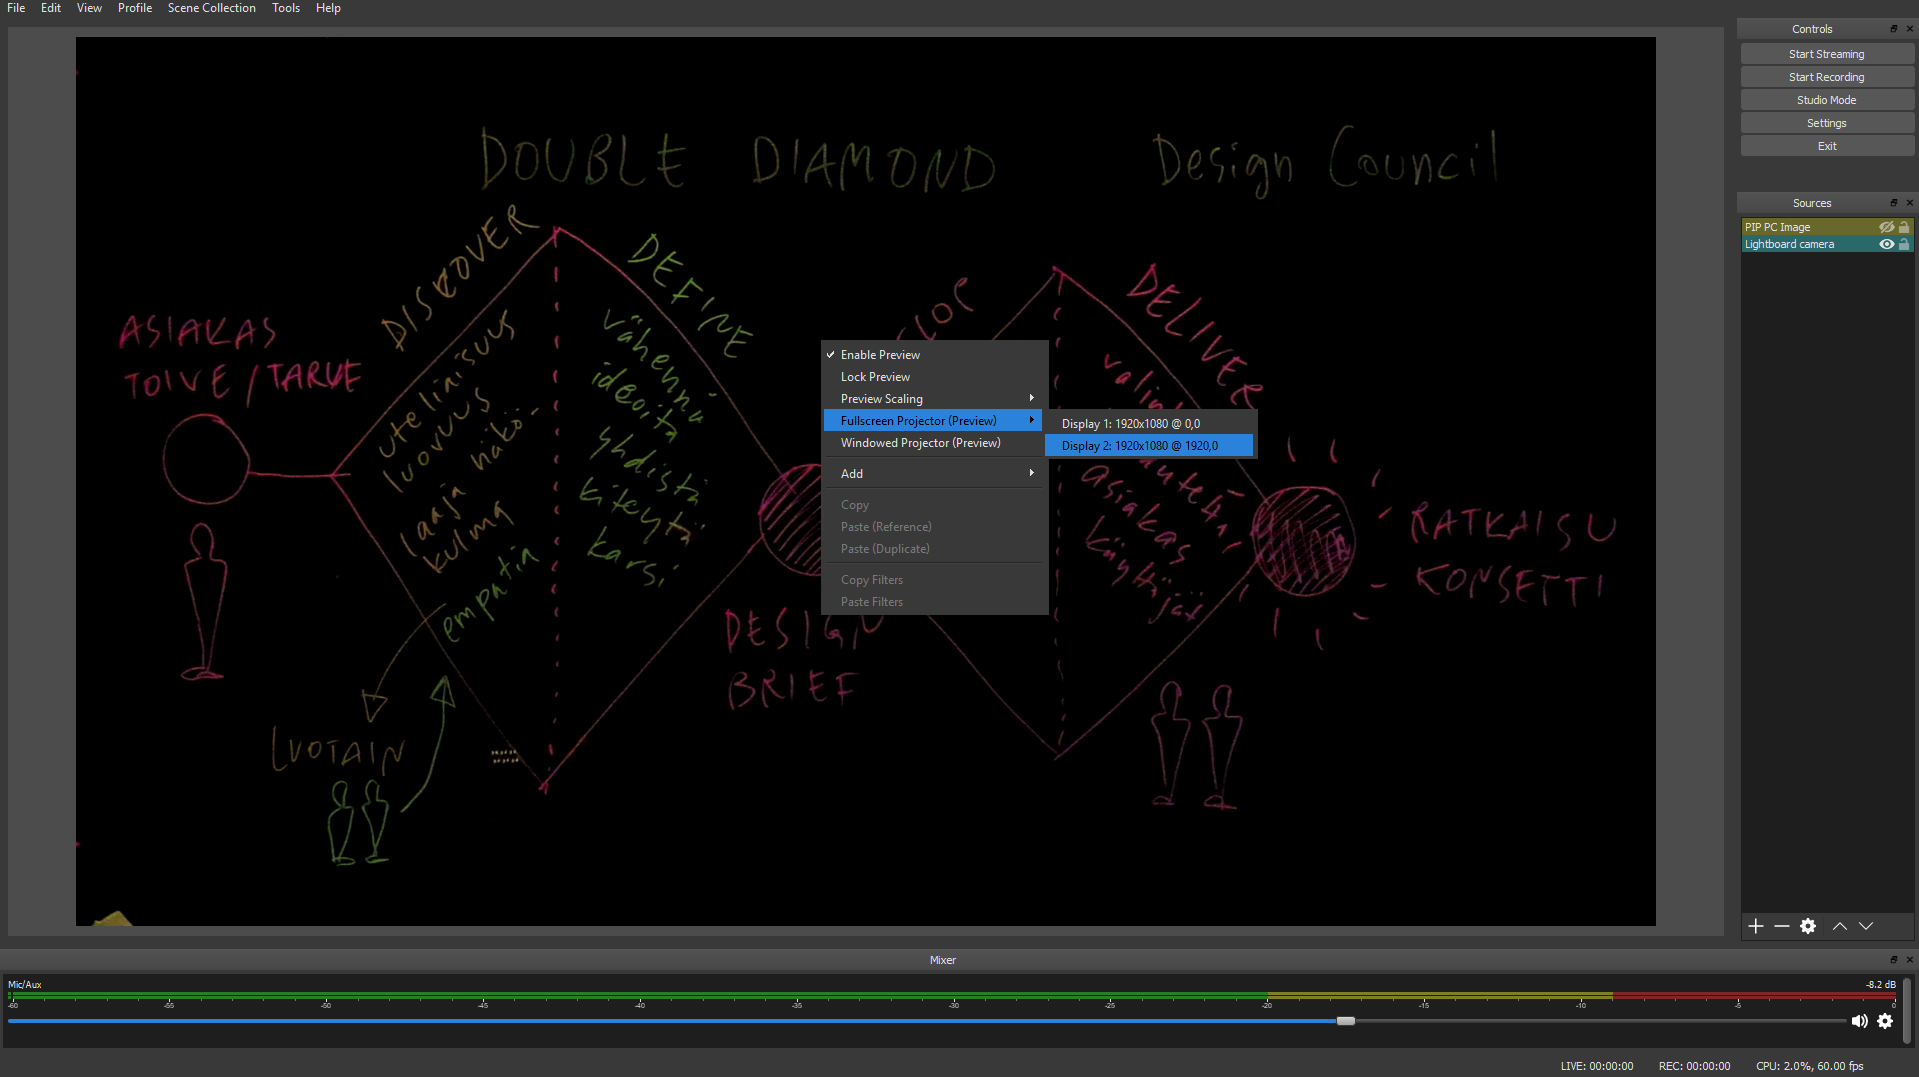Float the Mixer dock panel
This screenshot has height=1077, width=1919.
pos(1893,960)
